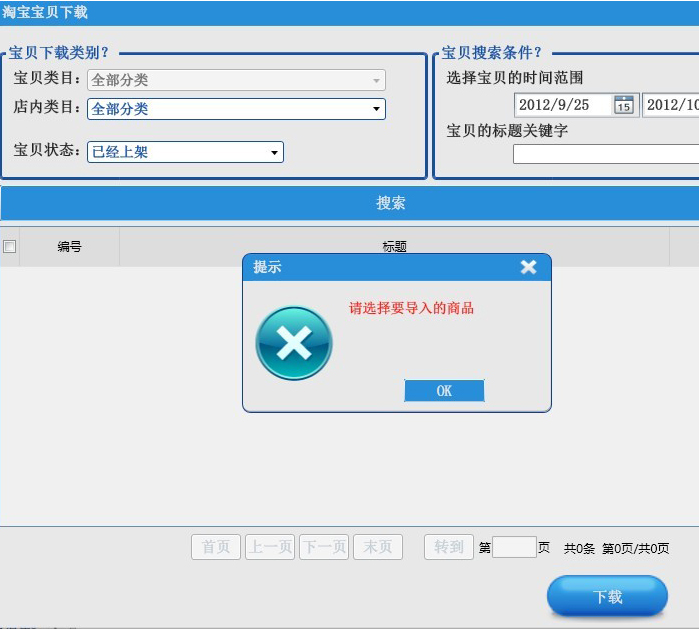Screen dimensions: 699x629
Task: Click the 提示 dialog title
Action: point(267,267)
